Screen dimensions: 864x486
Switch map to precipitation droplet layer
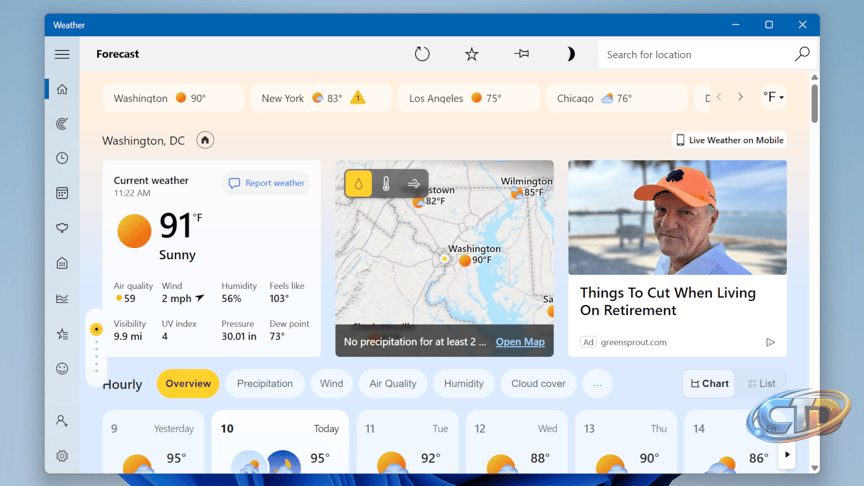[x=359, y=183]
